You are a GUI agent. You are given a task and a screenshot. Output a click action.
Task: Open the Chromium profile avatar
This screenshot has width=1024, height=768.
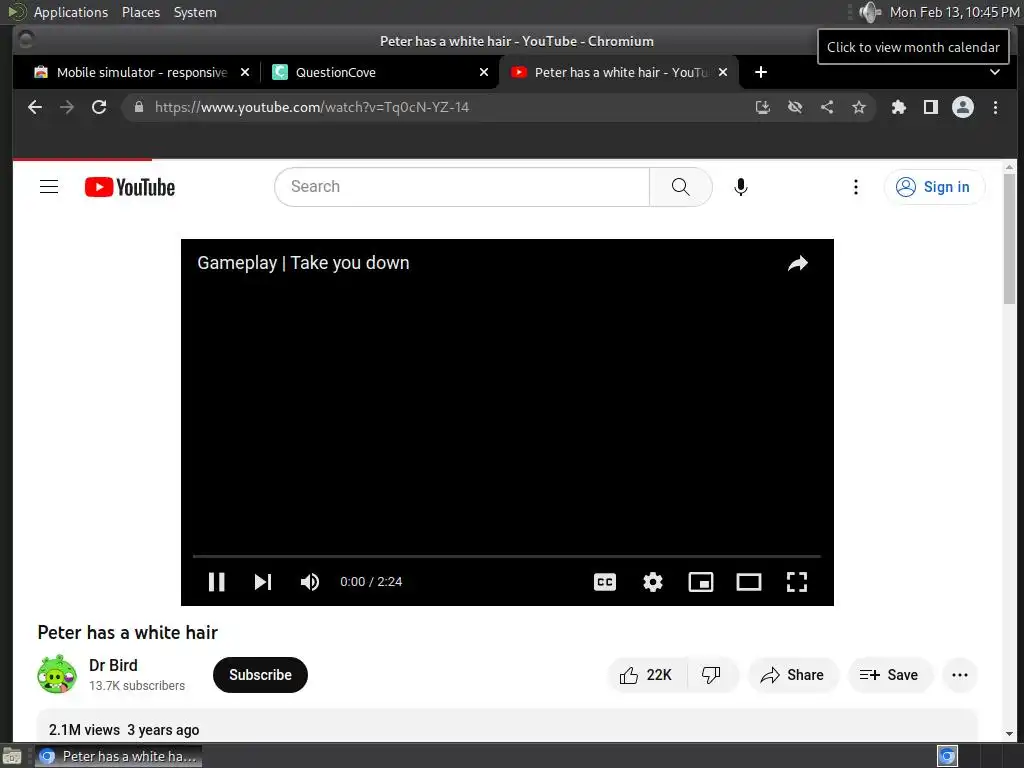(963, 107)
